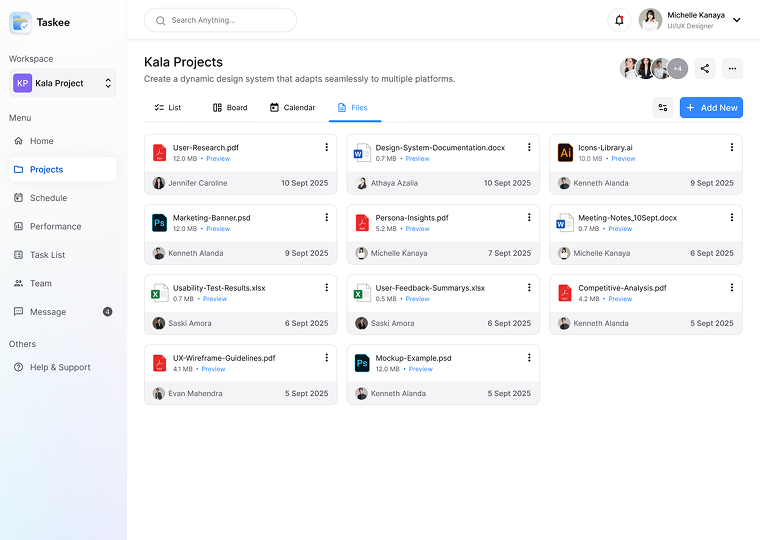This screenshot has height=540, width=760.
Task: Open Team in sidebar menu
Action: [63, 284]
